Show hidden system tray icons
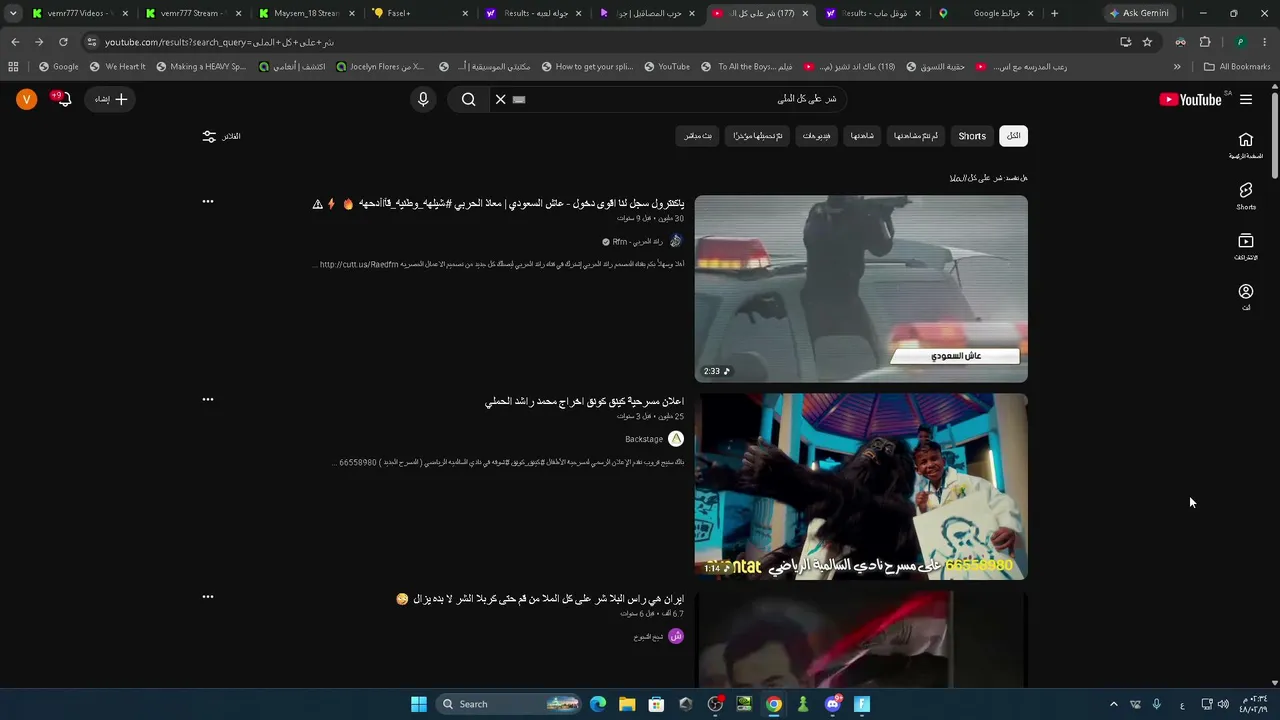Viewport: 1280px width, 720px height. coord(1114,704)
